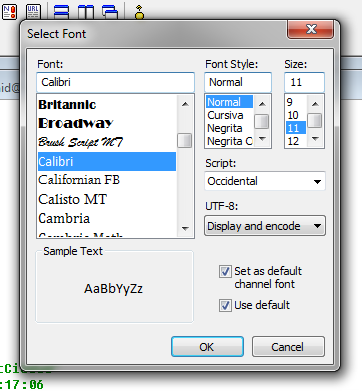Click Font Style list scroll up arrow
The image size is (362, 391).
[262, 104]
